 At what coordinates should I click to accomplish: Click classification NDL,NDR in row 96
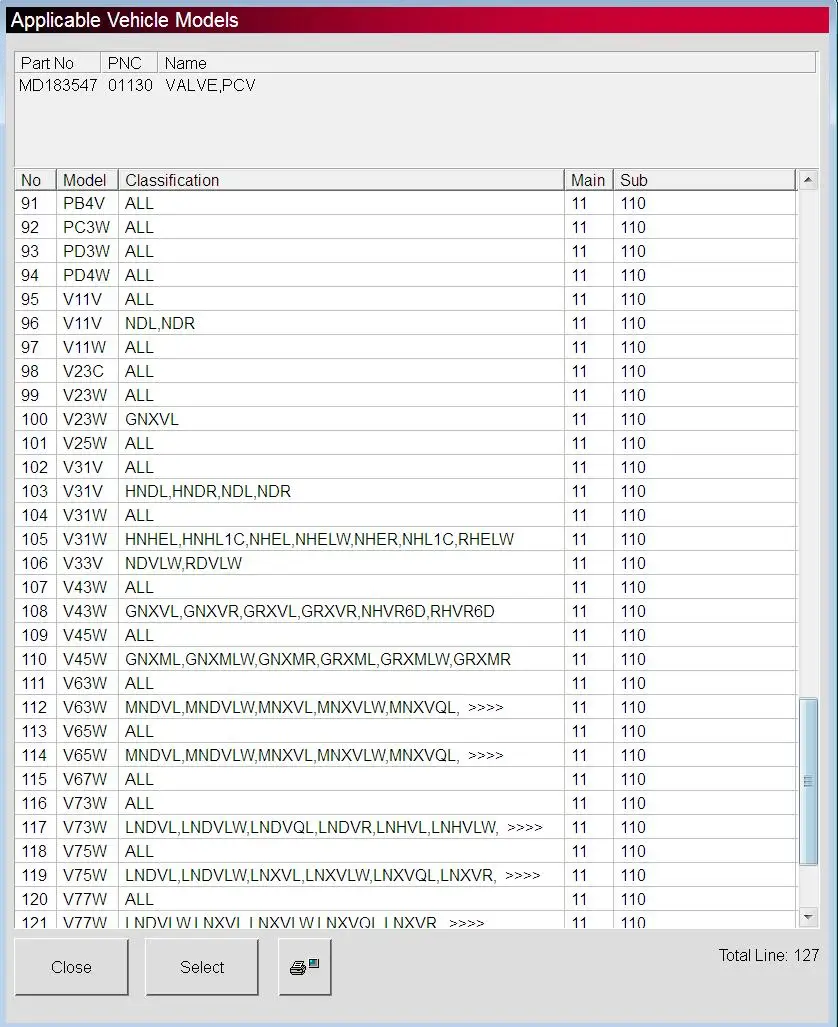pos(160,324)
